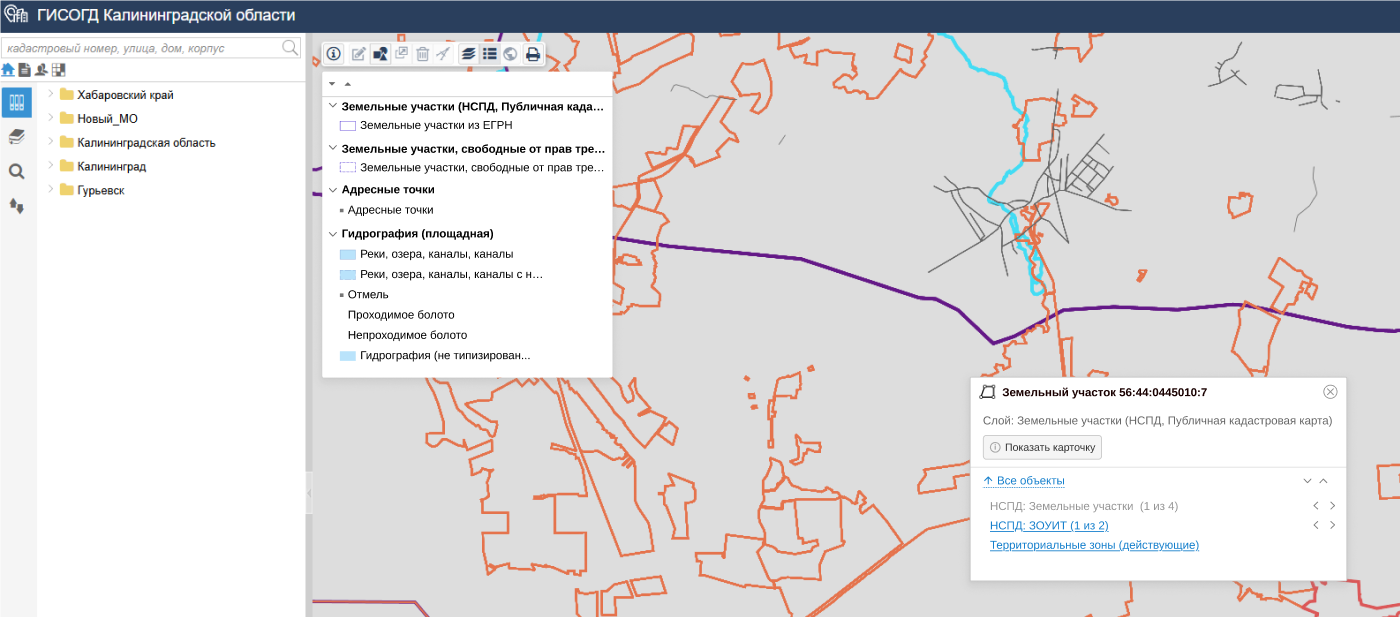Go to previous НСПД: ЗОУИТ object
This screenshot has height=617, width=1400.
[x=1316, y=525]
